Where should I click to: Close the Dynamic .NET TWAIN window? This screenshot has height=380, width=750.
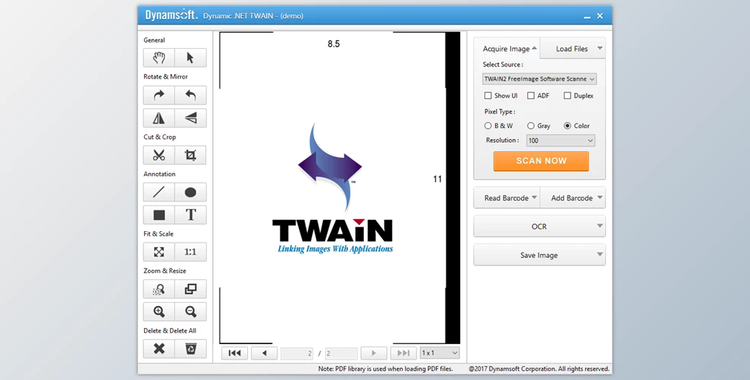(600, 16)
